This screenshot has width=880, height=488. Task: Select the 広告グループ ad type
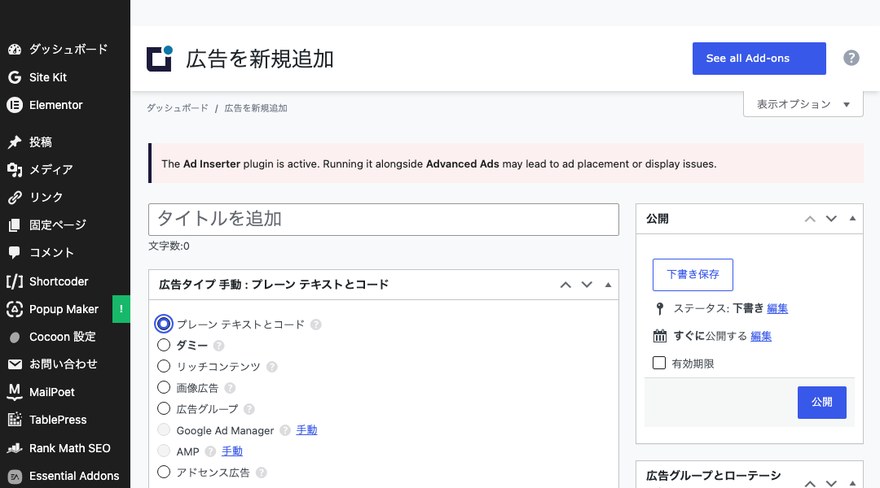pyautogui.click(x=163, y=408)
